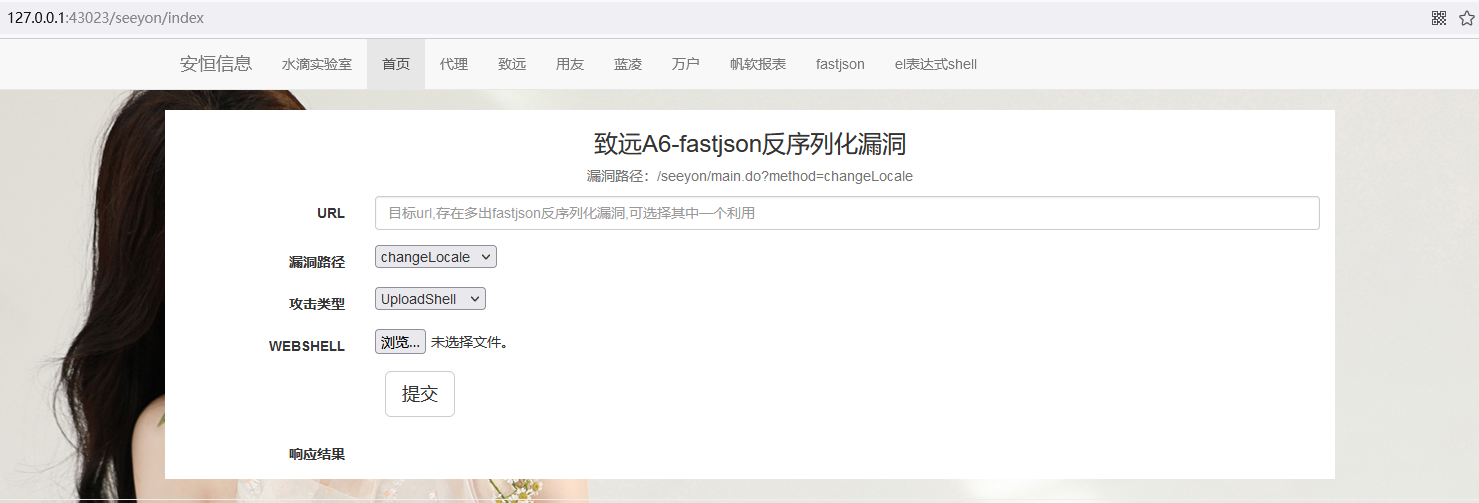Image resolution: width=1479 pixels, height=503 pixels.
Task: Click the 响应结果 label
Action: pyautogui.click(x=317, y=454)
